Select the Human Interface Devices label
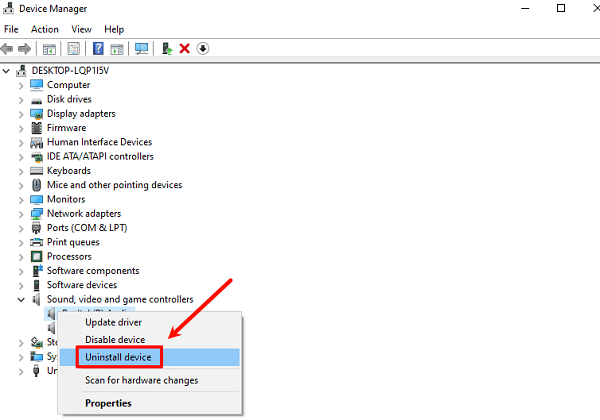The height and width of the screenshot is (420, 600). pos(99,142)
